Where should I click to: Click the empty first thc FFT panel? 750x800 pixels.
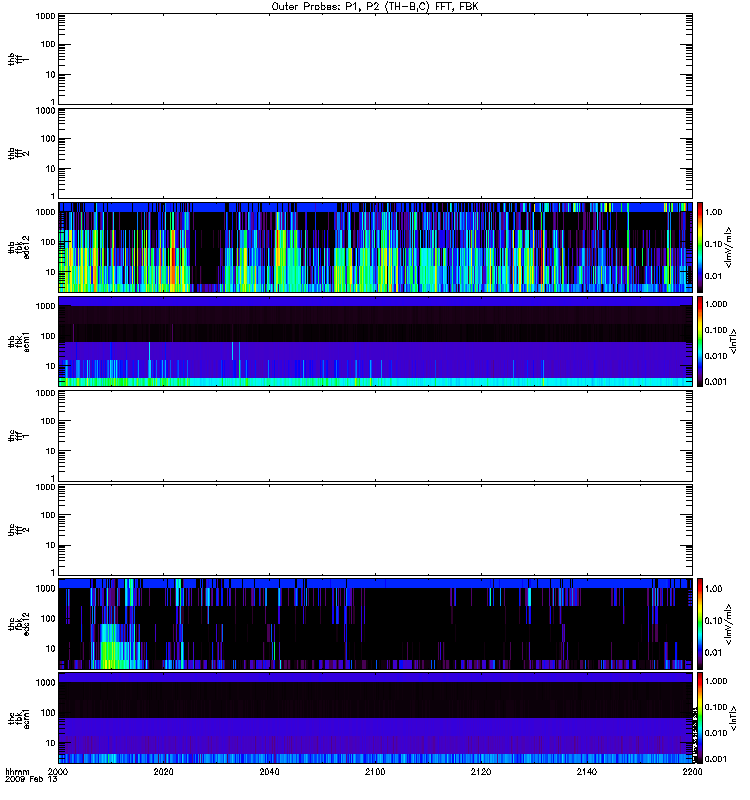(374, 434)
